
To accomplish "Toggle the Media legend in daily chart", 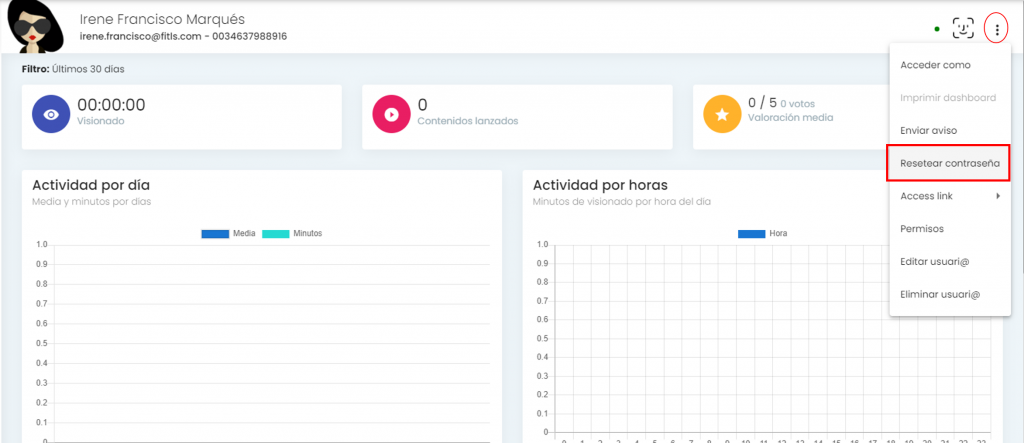I will coord(229,233).
